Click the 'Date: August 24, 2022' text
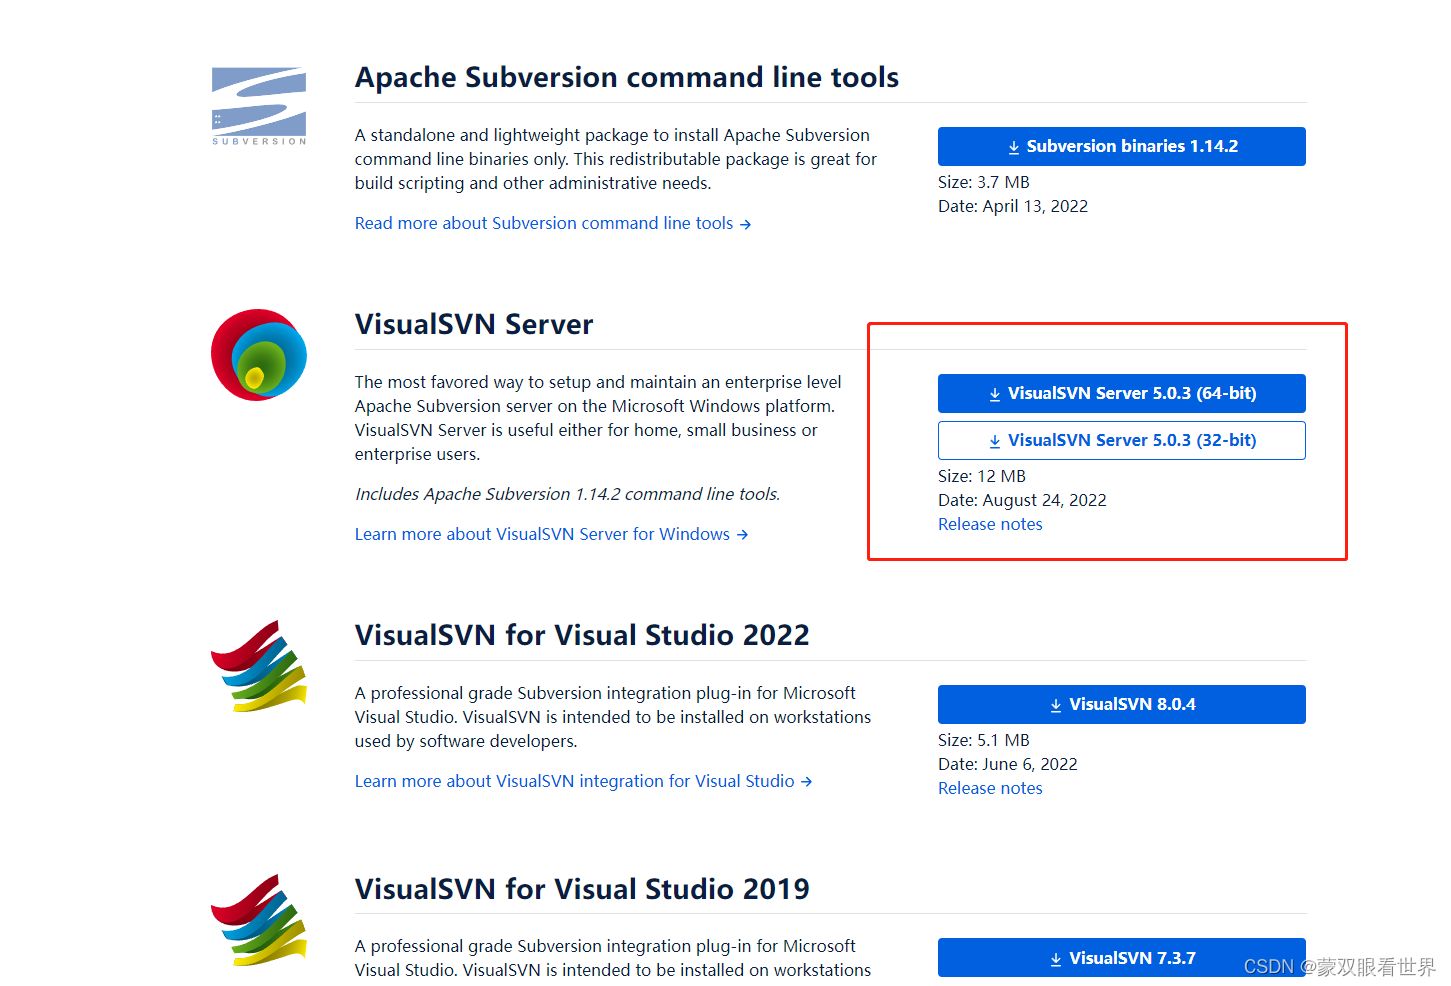 click(x=1022, y=500)
